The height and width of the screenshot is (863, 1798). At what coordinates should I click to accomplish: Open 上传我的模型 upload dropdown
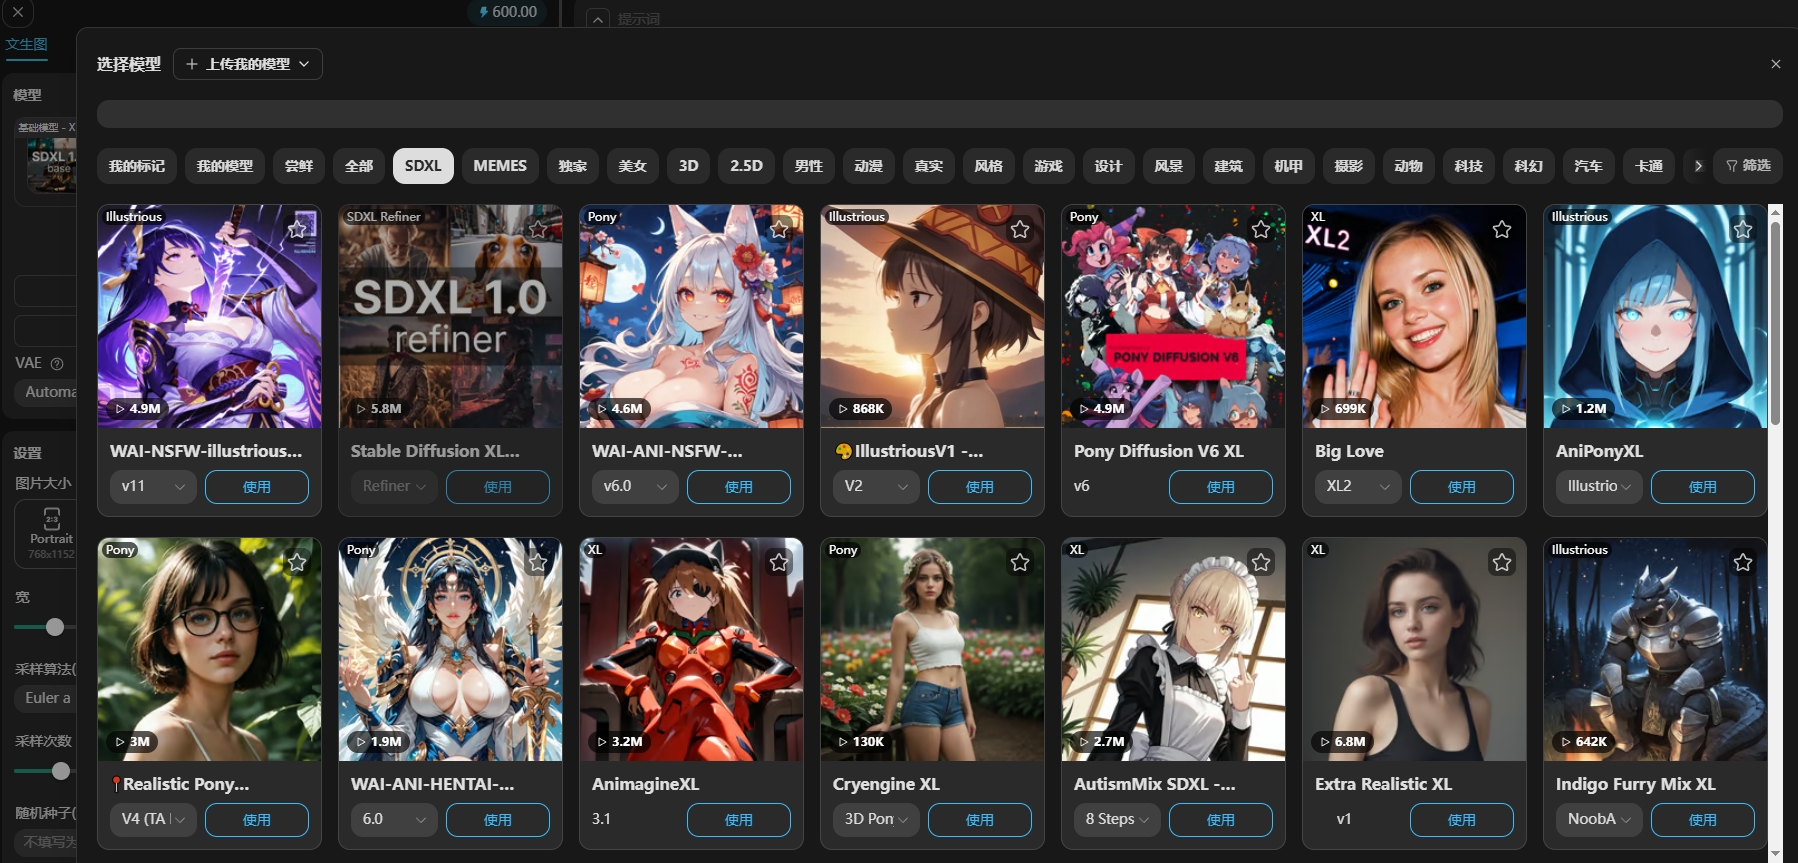coord(248,64)
